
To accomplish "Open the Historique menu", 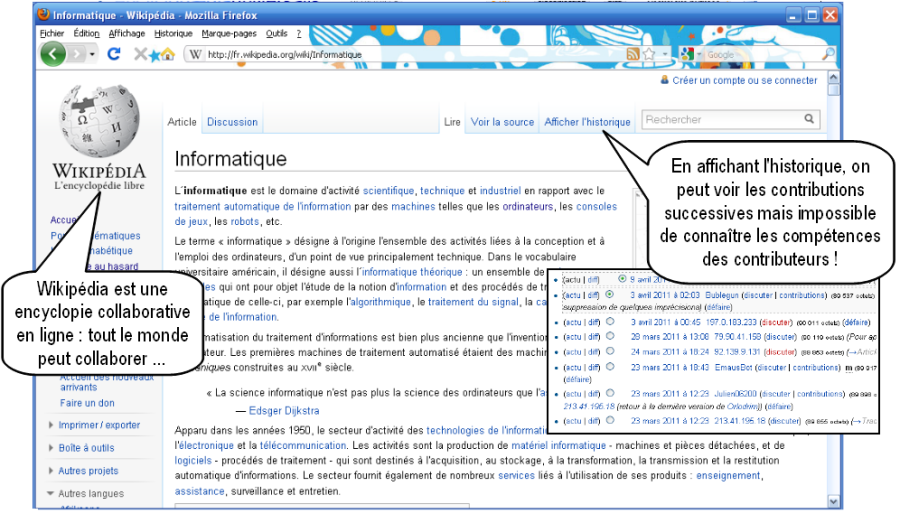I will [173, 33].
